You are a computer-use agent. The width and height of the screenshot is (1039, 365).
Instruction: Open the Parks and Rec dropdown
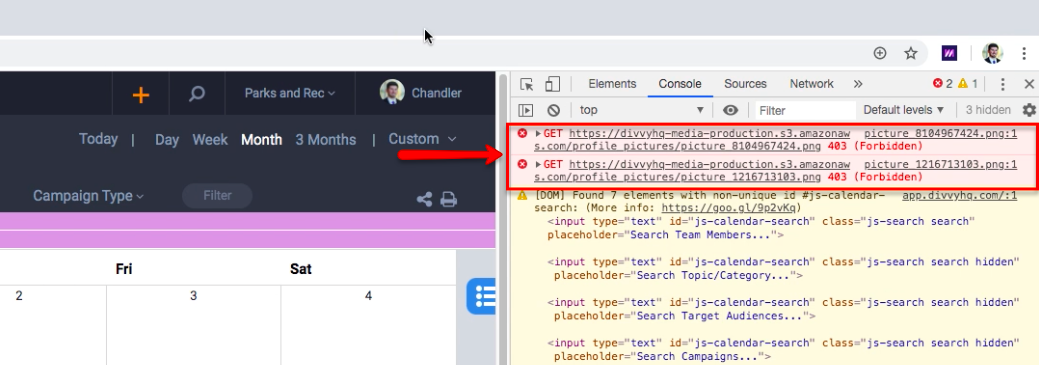point(290,93)
